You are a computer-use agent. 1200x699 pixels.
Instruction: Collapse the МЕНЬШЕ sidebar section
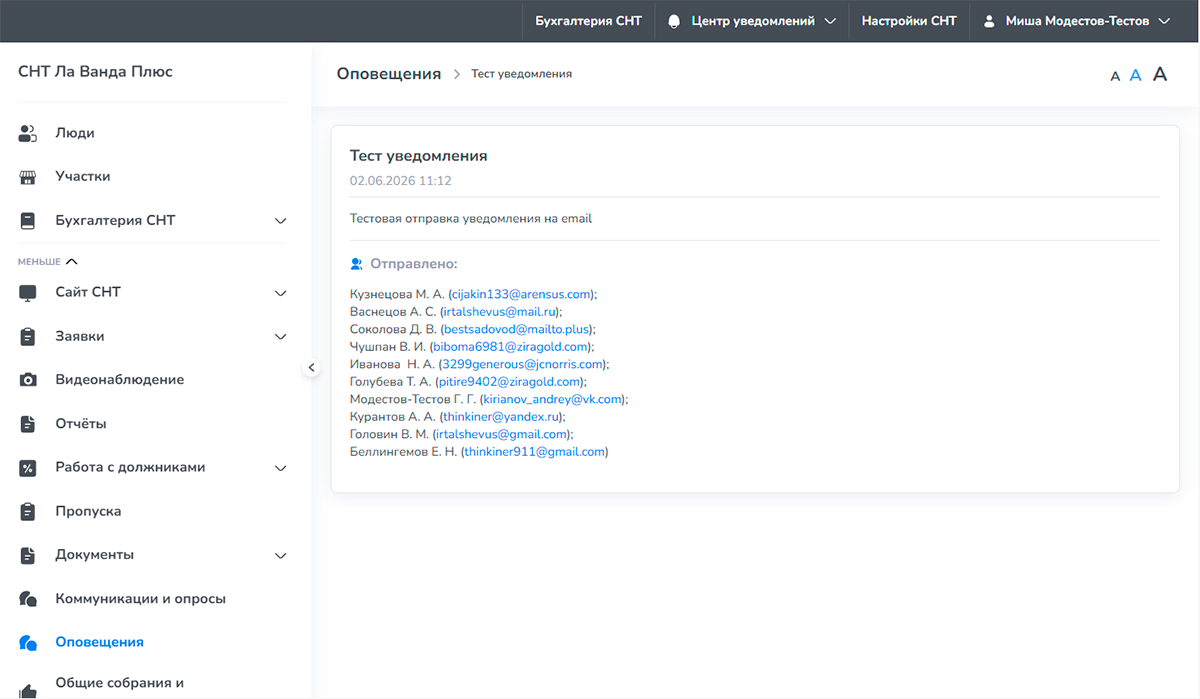(x=48, y=262)
